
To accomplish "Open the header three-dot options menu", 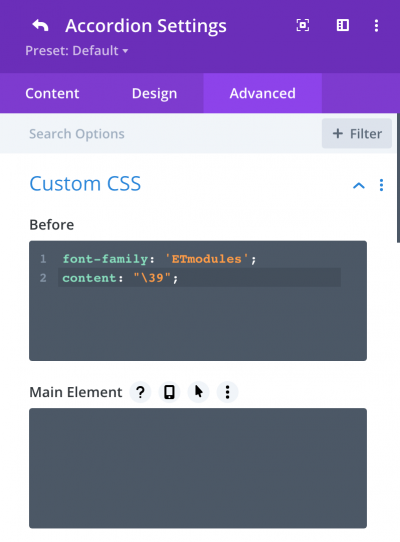I will 376,26.
